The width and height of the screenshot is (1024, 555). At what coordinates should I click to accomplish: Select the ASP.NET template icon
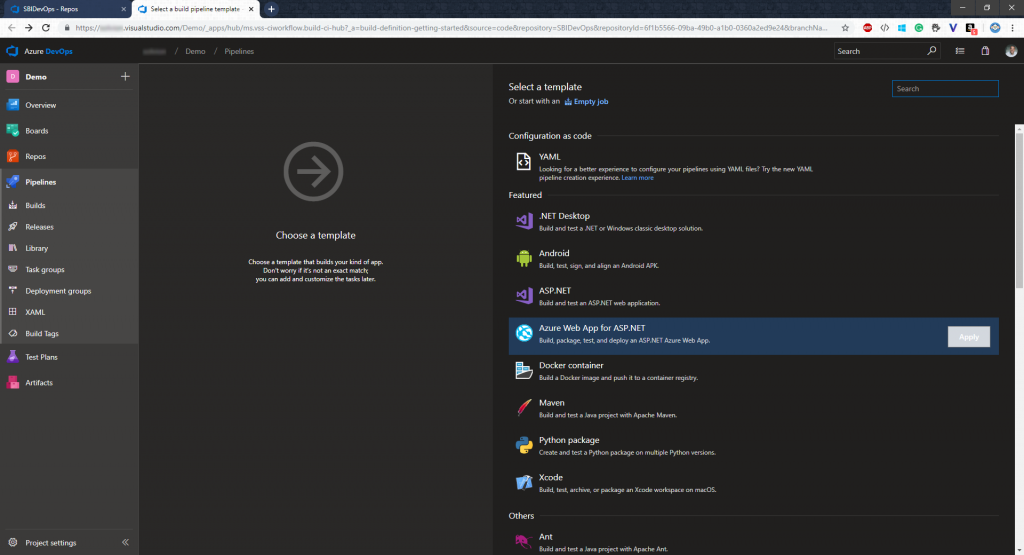(524, 296)
